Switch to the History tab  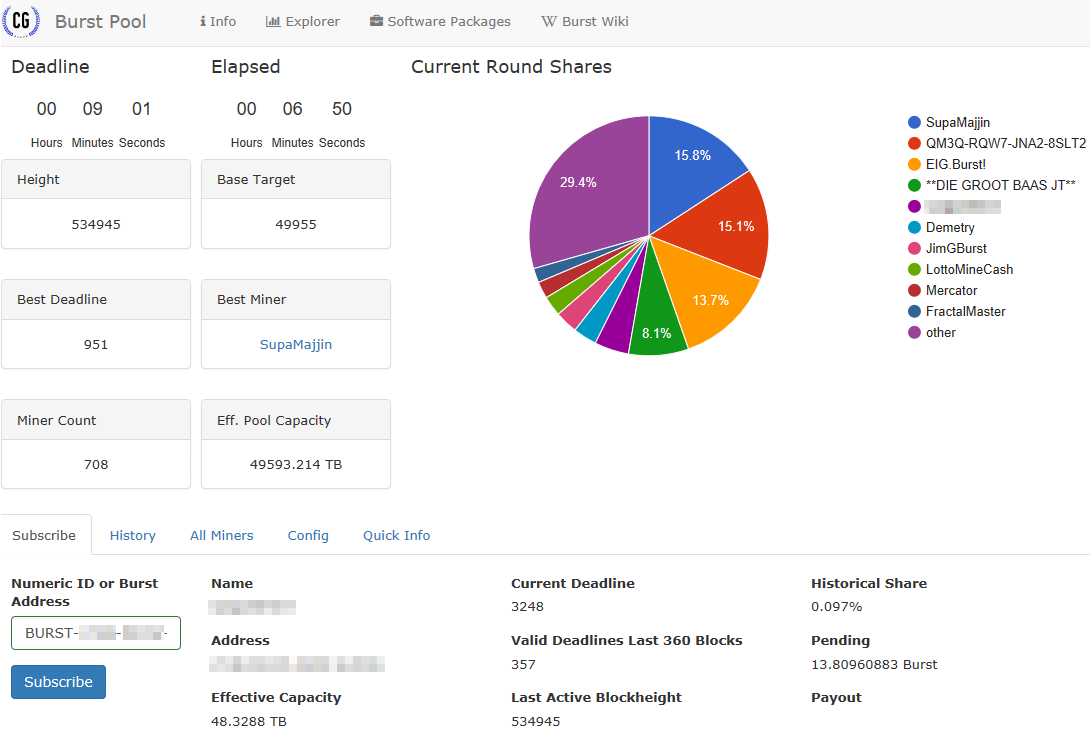(x=133, y=535)
